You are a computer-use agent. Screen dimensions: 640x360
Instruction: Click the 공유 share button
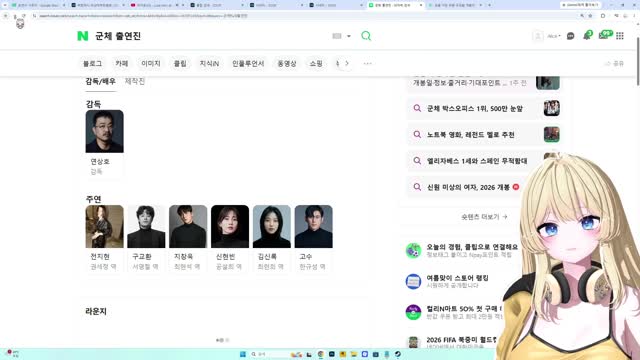[x=614, y=63]
